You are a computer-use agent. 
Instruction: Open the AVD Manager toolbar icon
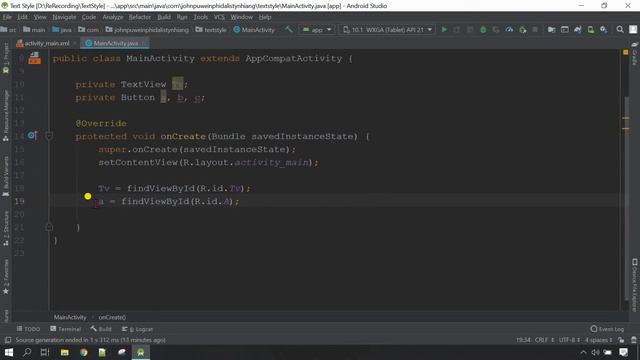590,29
